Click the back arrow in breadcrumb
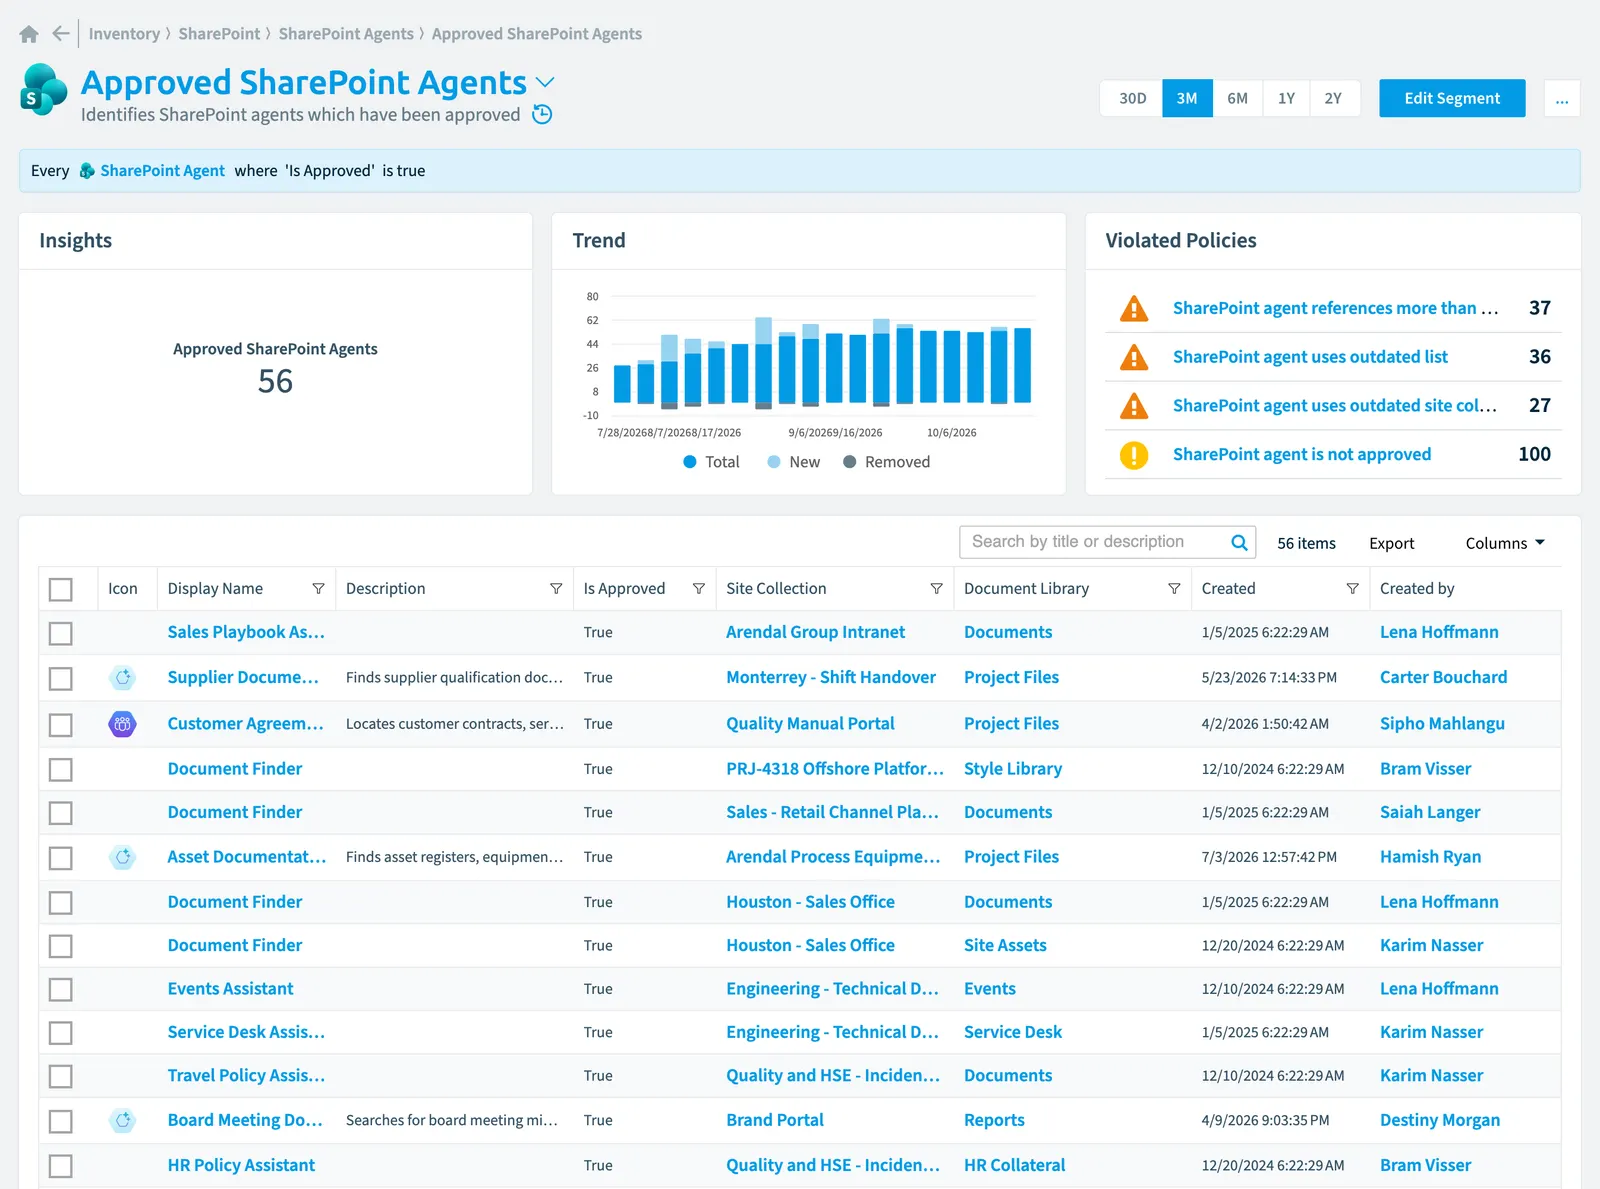 click(61, 34)
